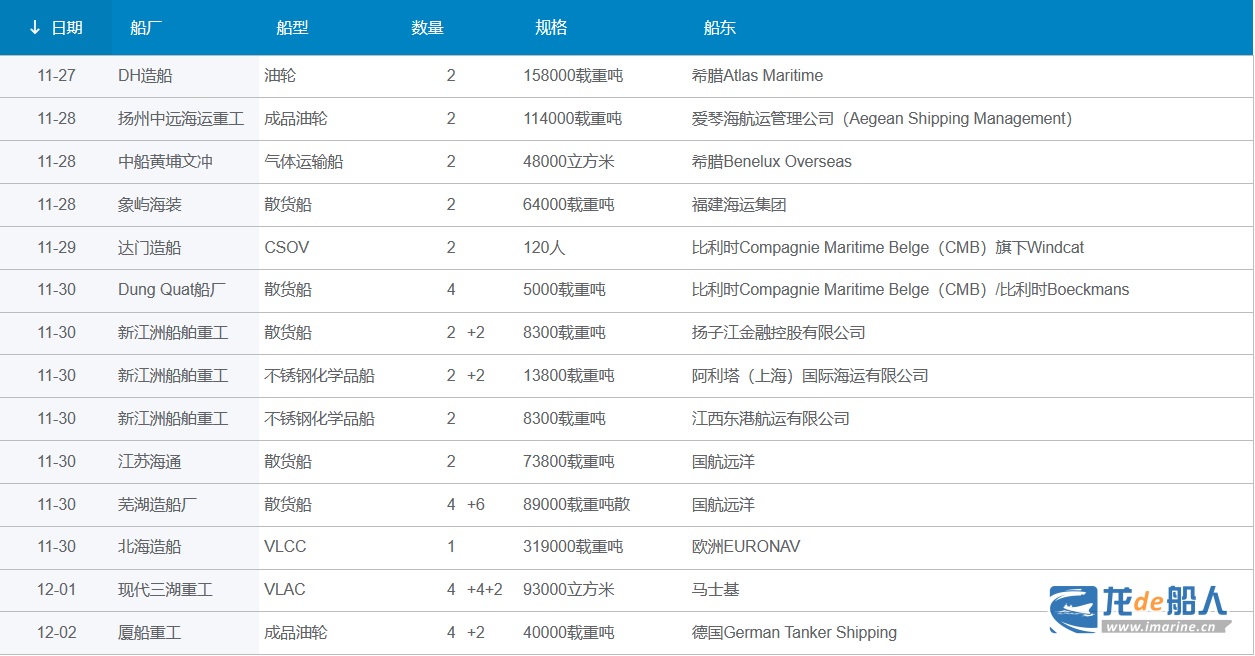
Task: Click the 319000载重吨 spec cell
Action: [x=573, y=547]
